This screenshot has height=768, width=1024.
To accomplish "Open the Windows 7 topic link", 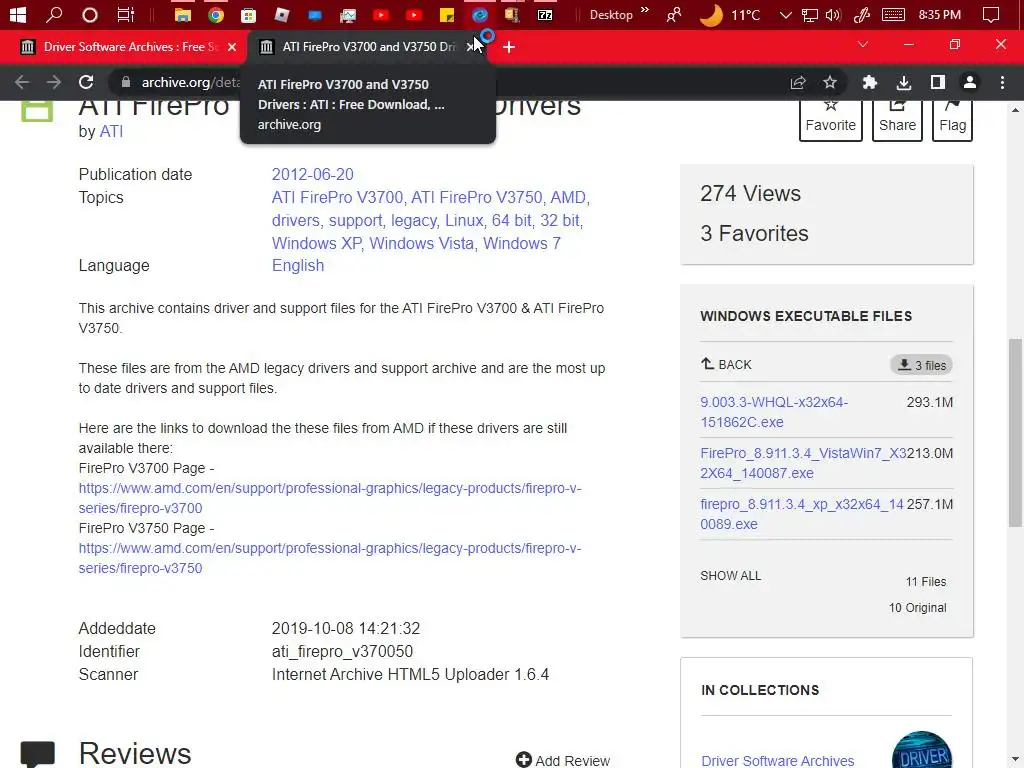I will 522,243.
